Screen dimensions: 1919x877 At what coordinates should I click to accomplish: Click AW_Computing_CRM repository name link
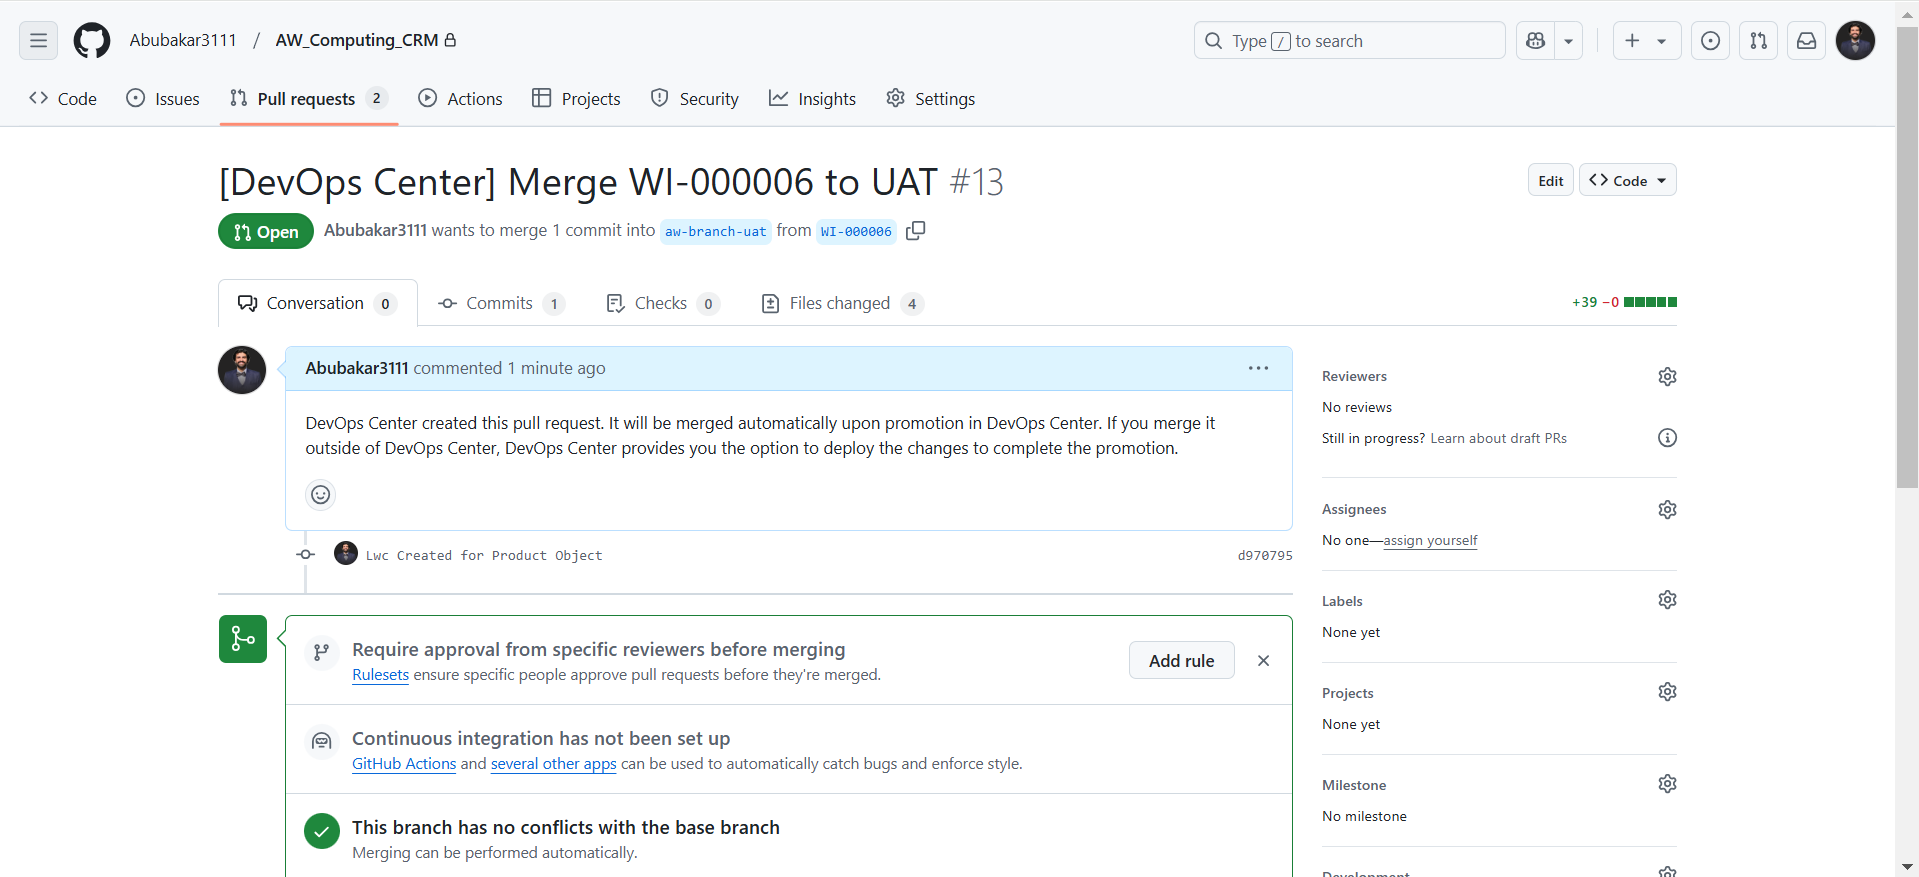point(357,40)
